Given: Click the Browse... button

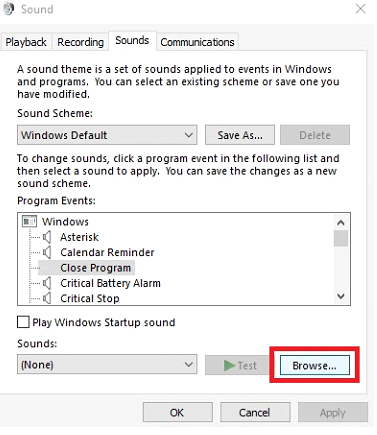Looking at the screenshot, I should (315, 365).
